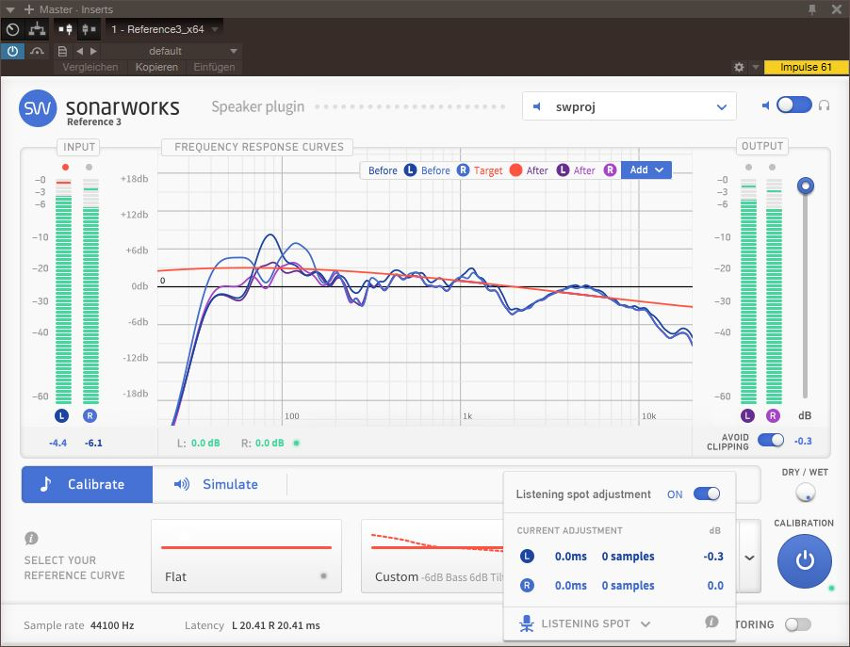The width and height of the screenshot is (850, 647).
Task: Click the L badge in Current Adjustment
Action: point(527,556)
